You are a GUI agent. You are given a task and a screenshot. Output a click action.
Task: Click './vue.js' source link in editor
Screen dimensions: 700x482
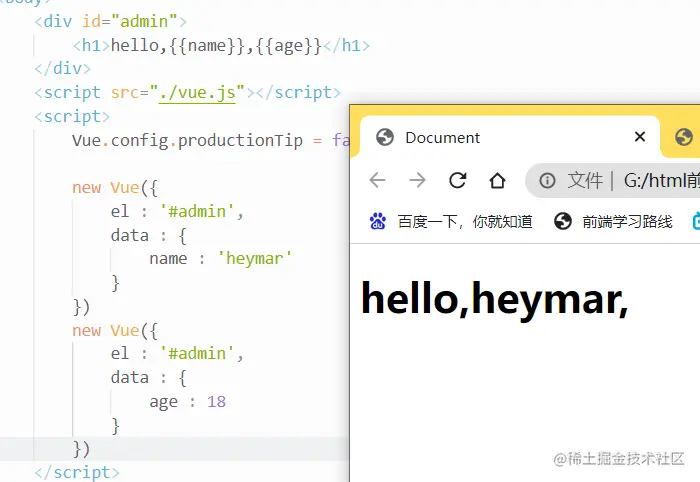tap(197, 92)
